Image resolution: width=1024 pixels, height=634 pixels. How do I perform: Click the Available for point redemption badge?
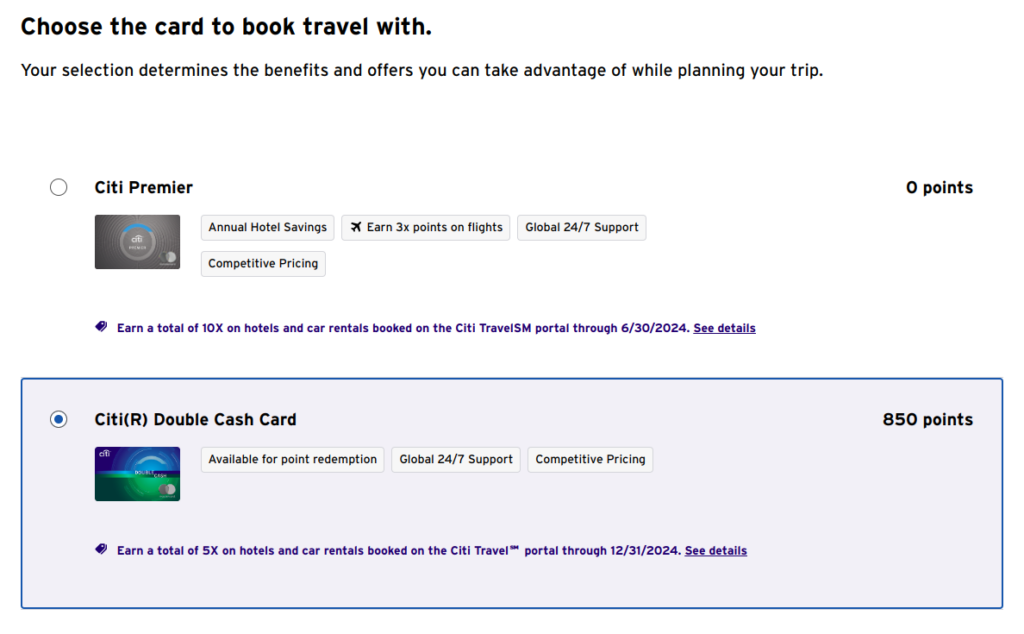tap(292, 459)
